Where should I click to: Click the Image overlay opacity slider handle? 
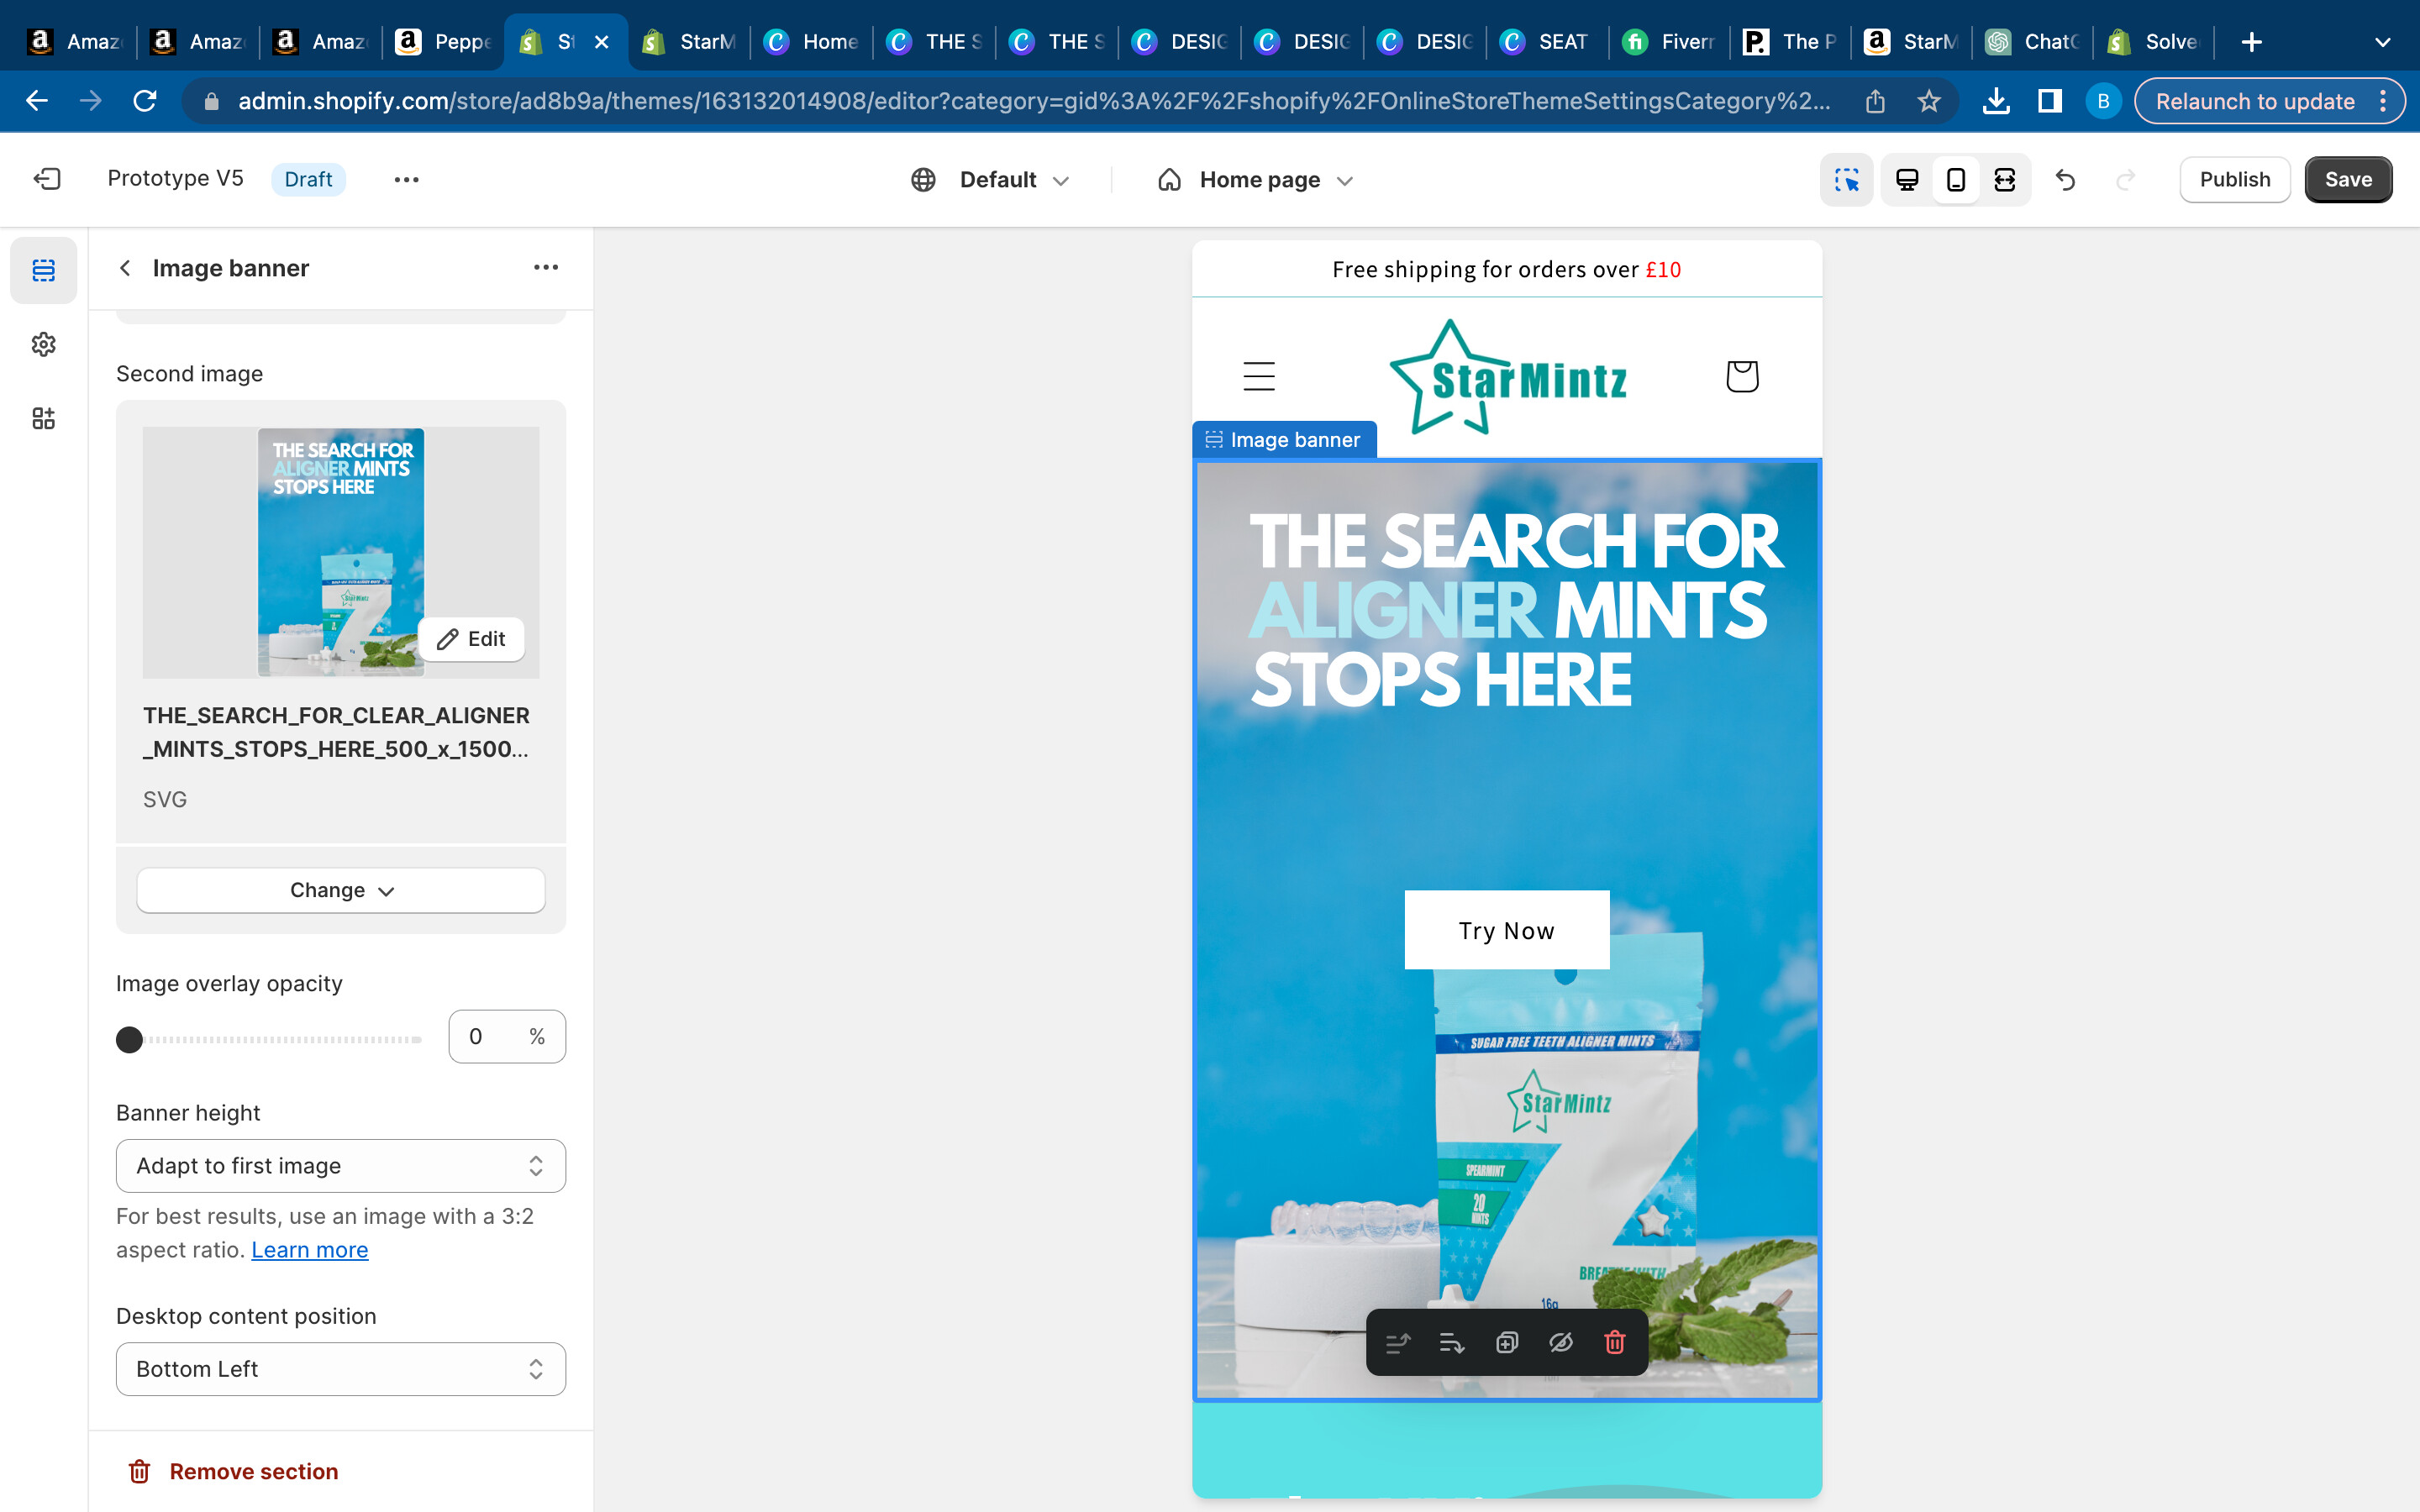[x=129, y=1040]
